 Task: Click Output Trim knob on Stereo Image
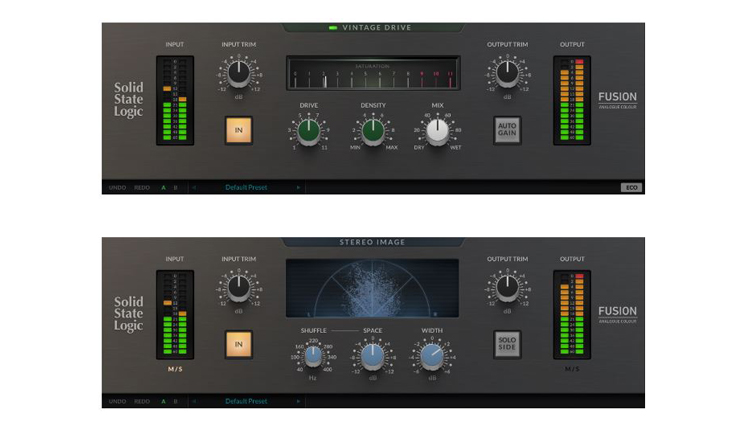(x=506, y=288)
